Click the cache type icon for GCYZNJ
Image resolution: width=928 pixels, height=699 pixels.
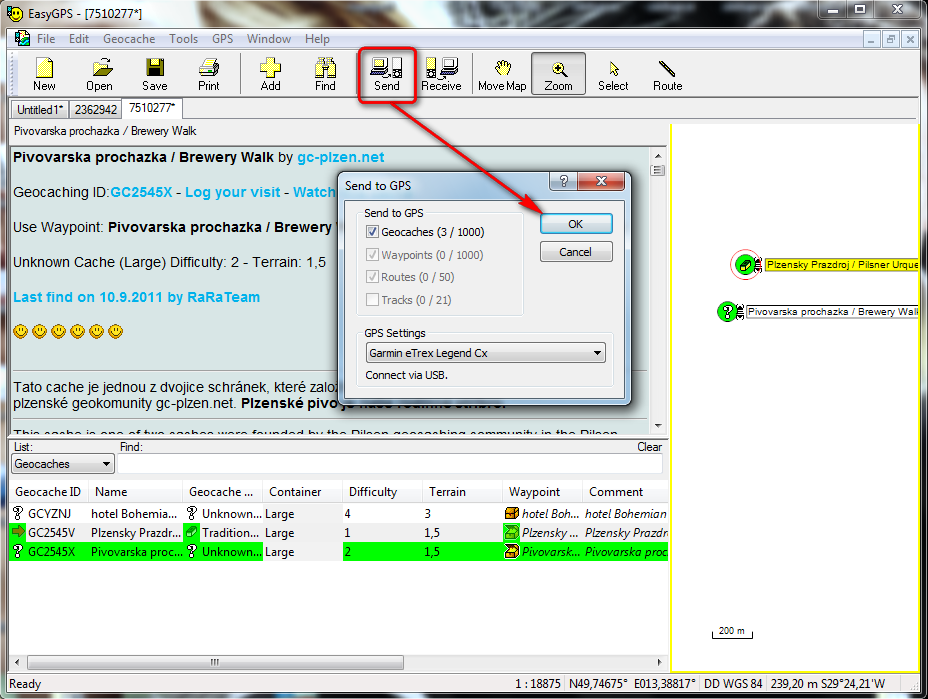(x=191, y=513)
